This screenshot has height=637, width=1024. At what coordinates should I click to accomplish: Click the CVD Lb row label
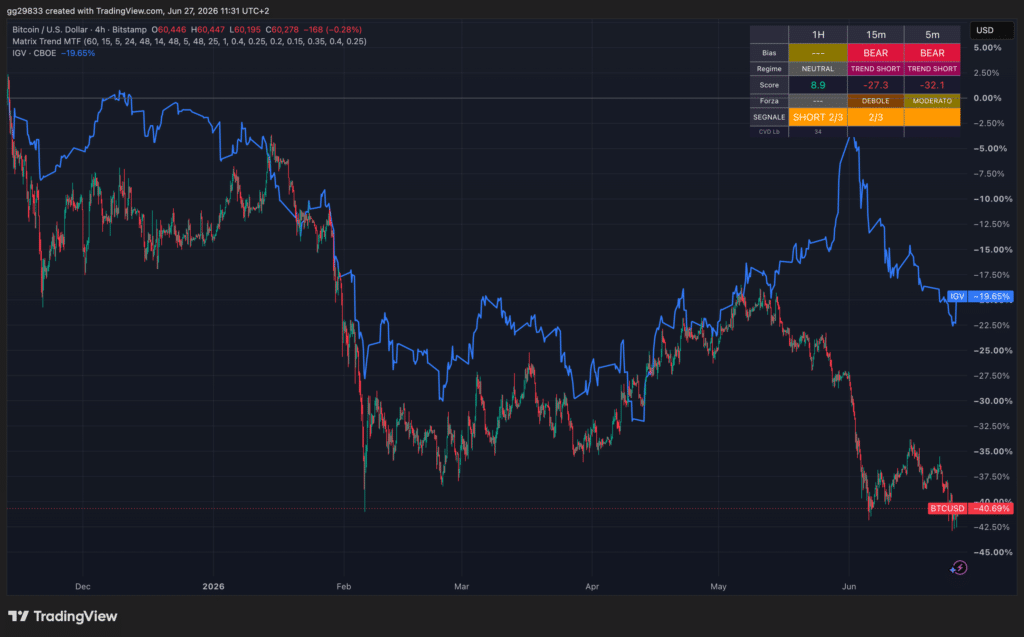tap(769, 132)
